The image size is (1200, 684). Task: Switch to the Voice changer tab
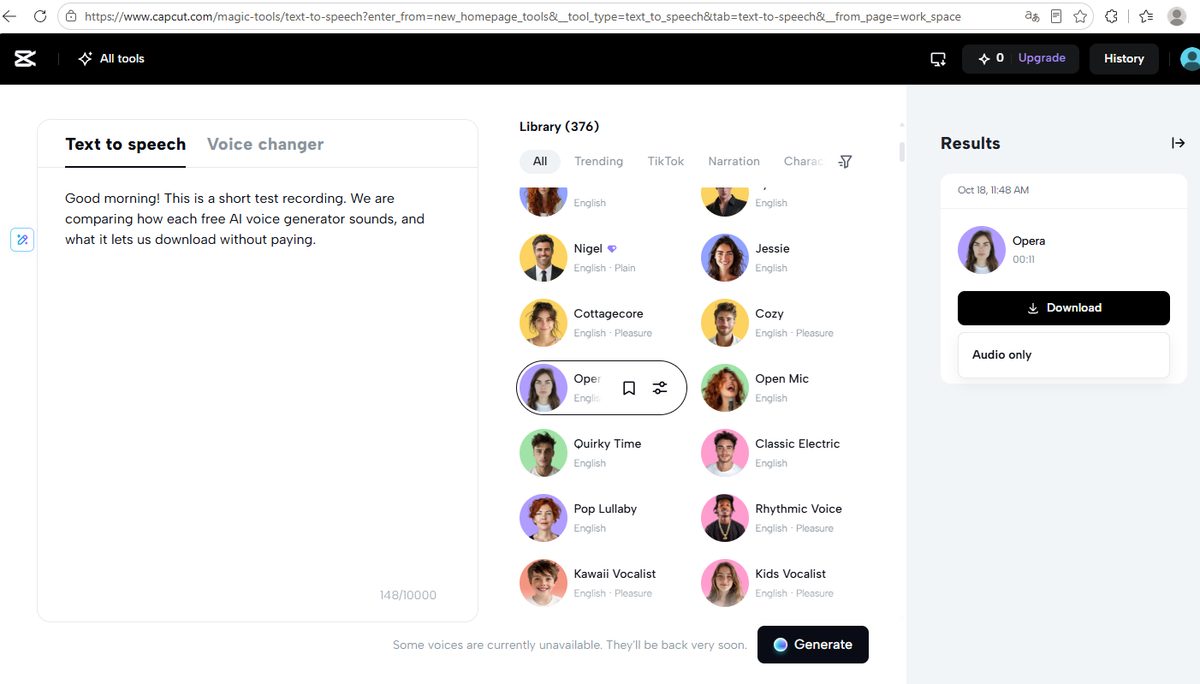(265, 144)
